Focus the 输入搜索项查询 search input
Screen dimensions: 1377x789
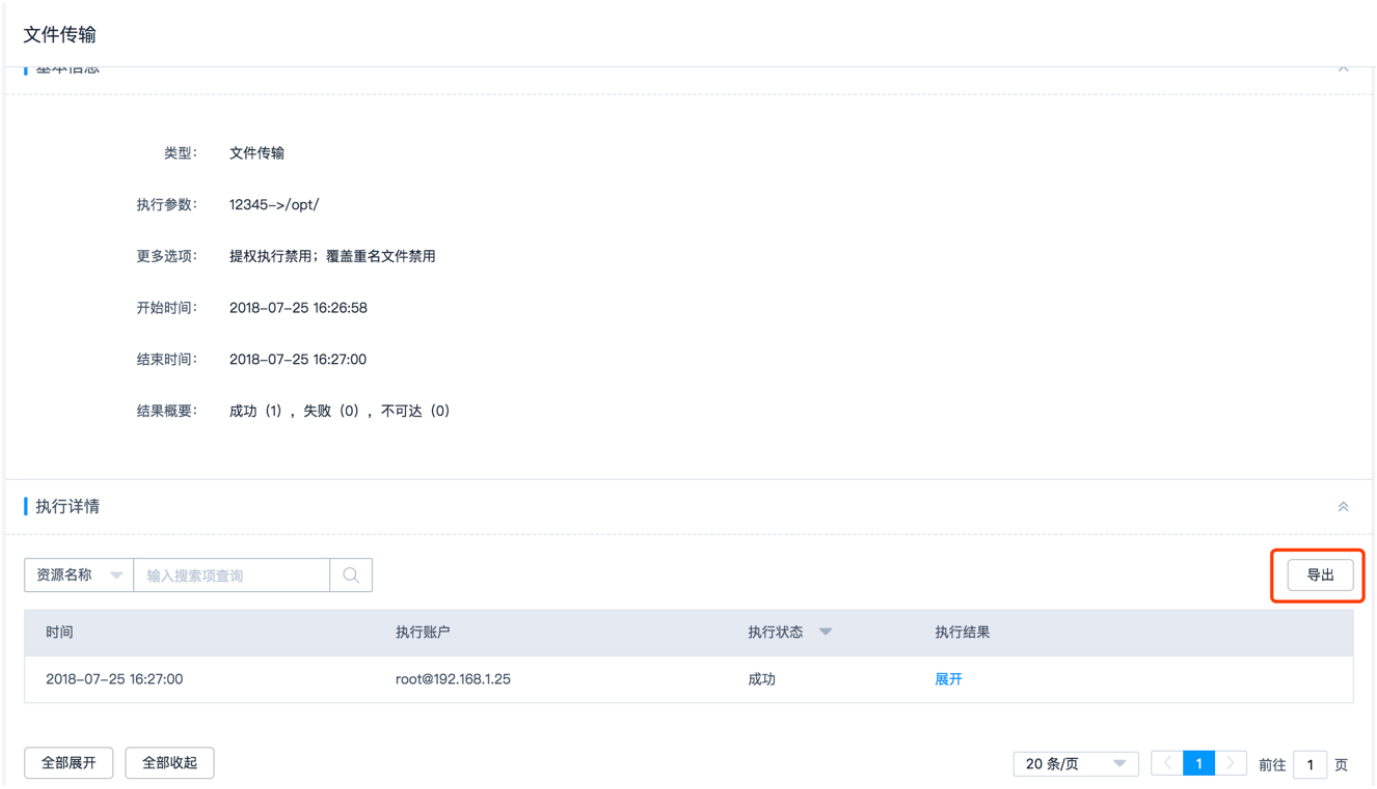pos(232,575)
